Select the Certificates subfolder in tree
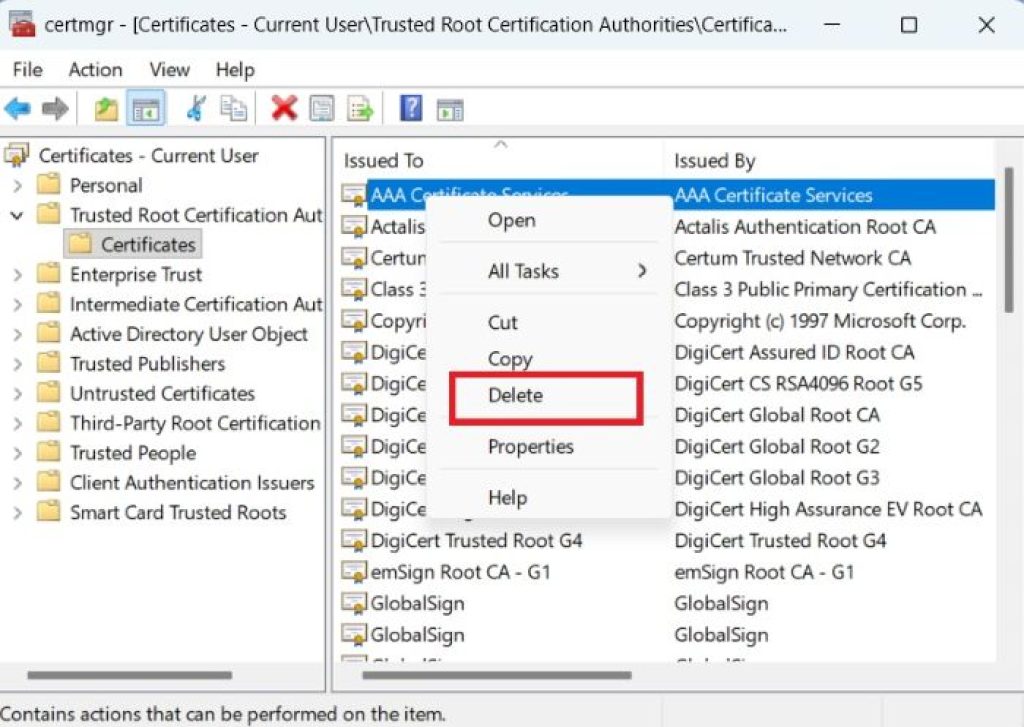Screen dimensions: 1024x727 (x=133, y=244)
